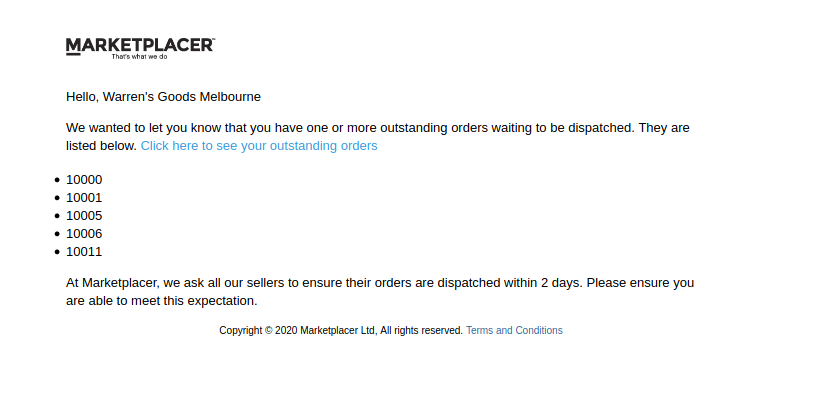Click the "2 days" text in the dispatch notice
The image size is (824, 400).
pyautogui.click(x=561, y=283)
